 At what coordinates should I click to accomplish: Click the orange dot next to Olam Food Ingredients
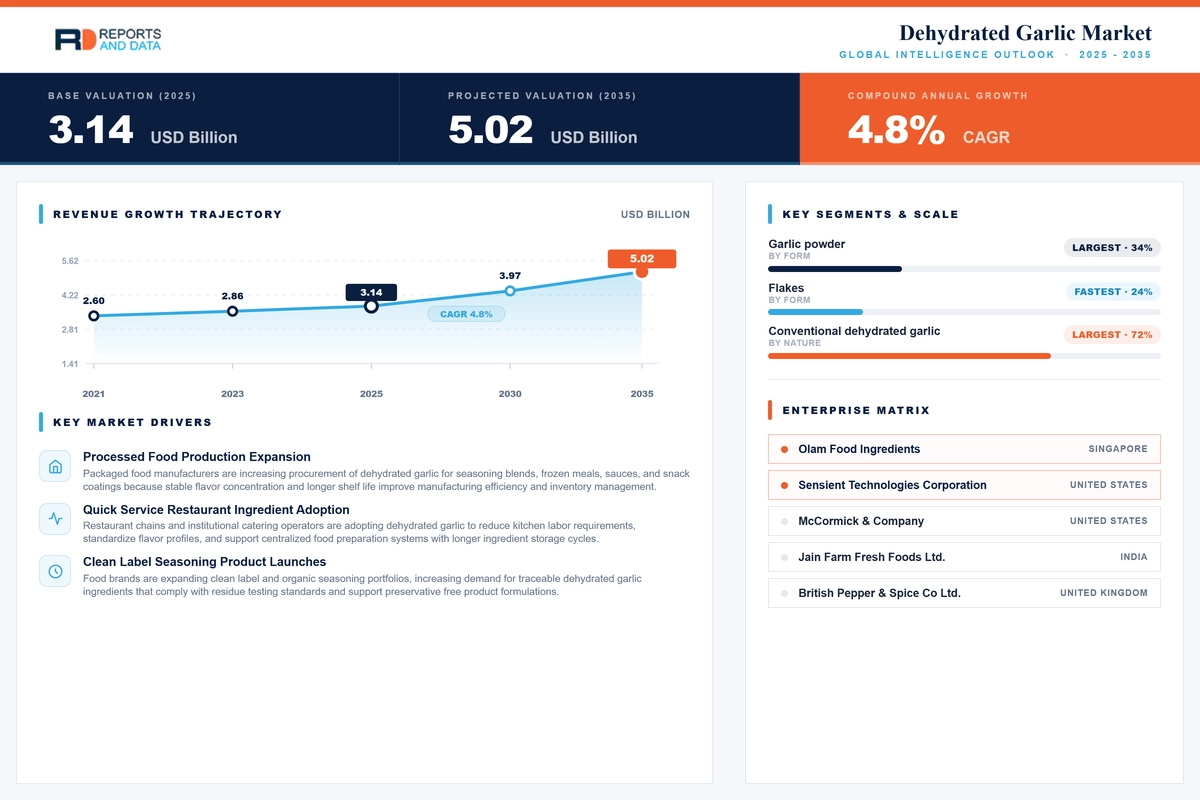tap(784, 449)
